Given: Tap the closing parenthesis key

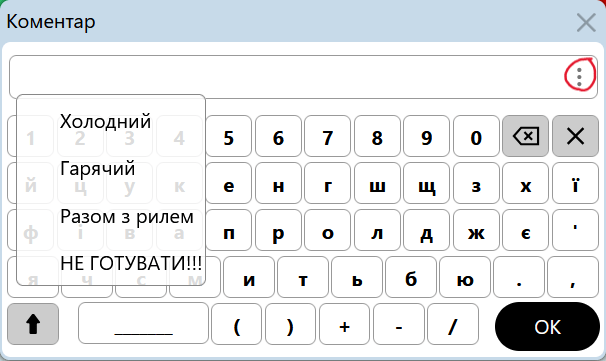Looking at the screenshot, I should click(x=290, y=324).
